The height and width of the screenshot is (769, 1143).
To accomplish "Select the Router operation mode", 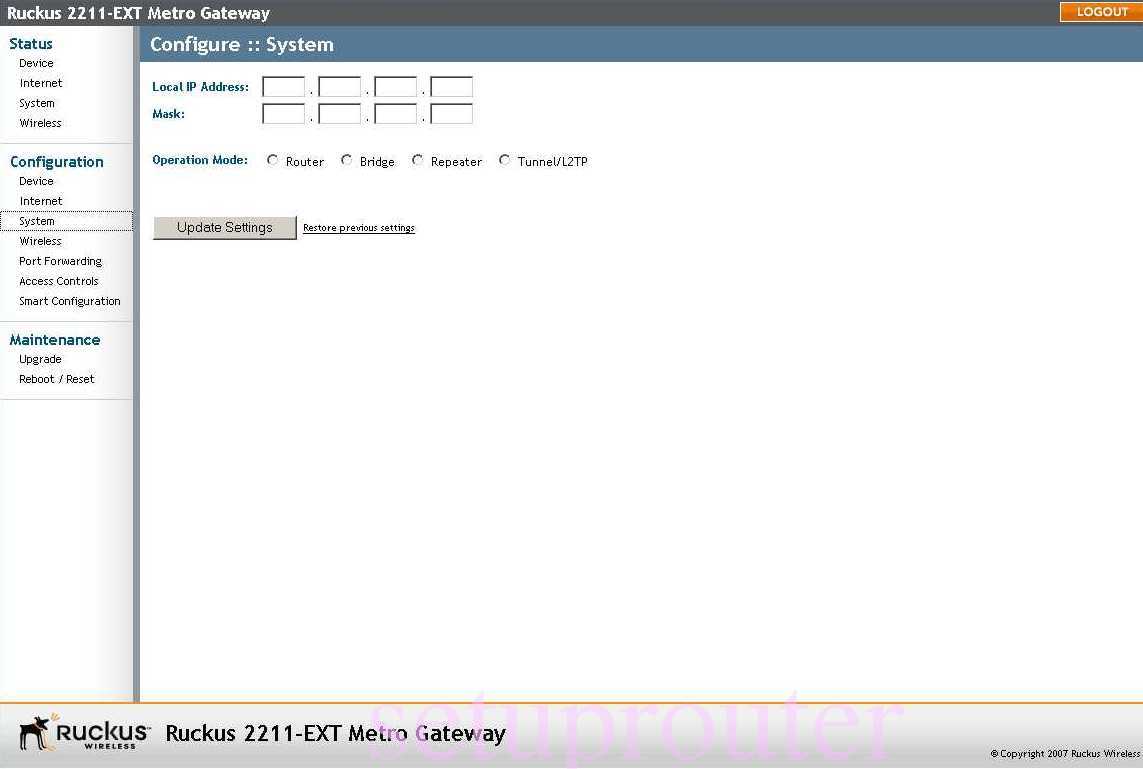I will (x=272, y=159).
